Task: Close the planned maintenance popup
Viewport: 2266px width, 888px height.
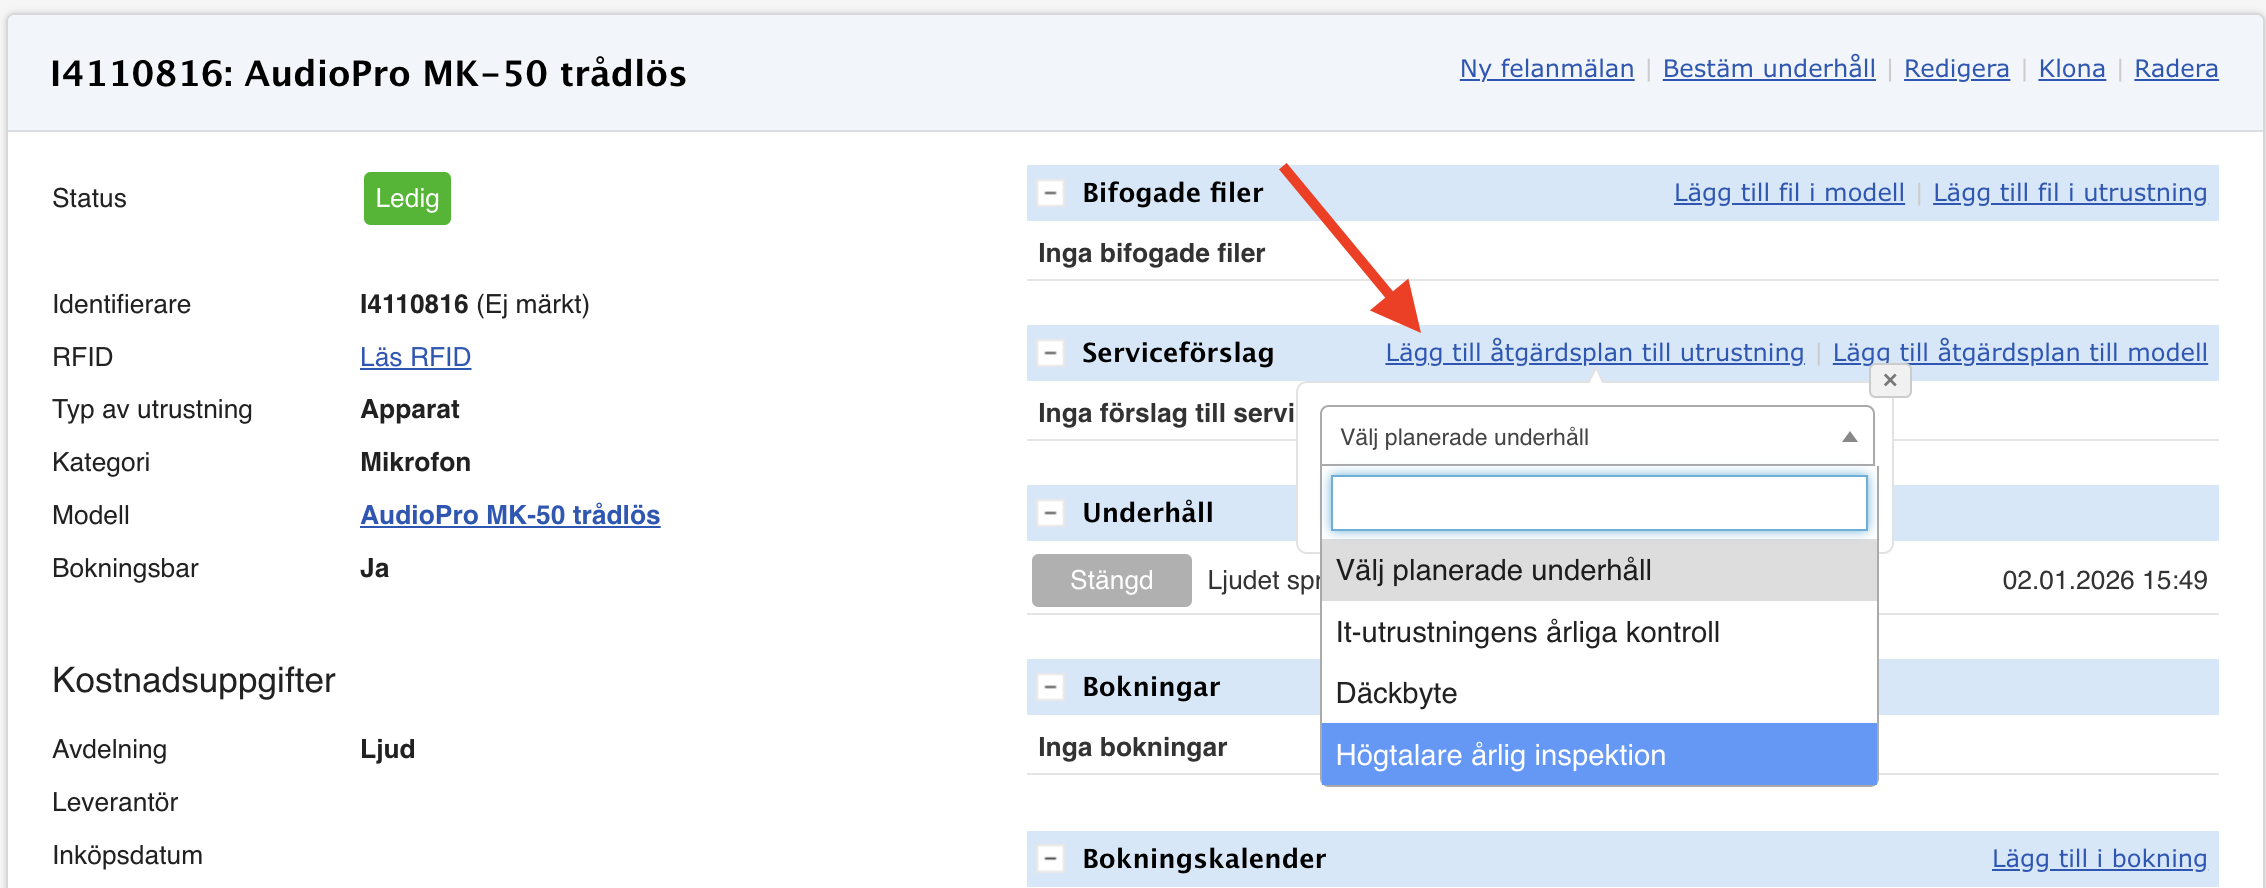Action: pos(1890,380)
